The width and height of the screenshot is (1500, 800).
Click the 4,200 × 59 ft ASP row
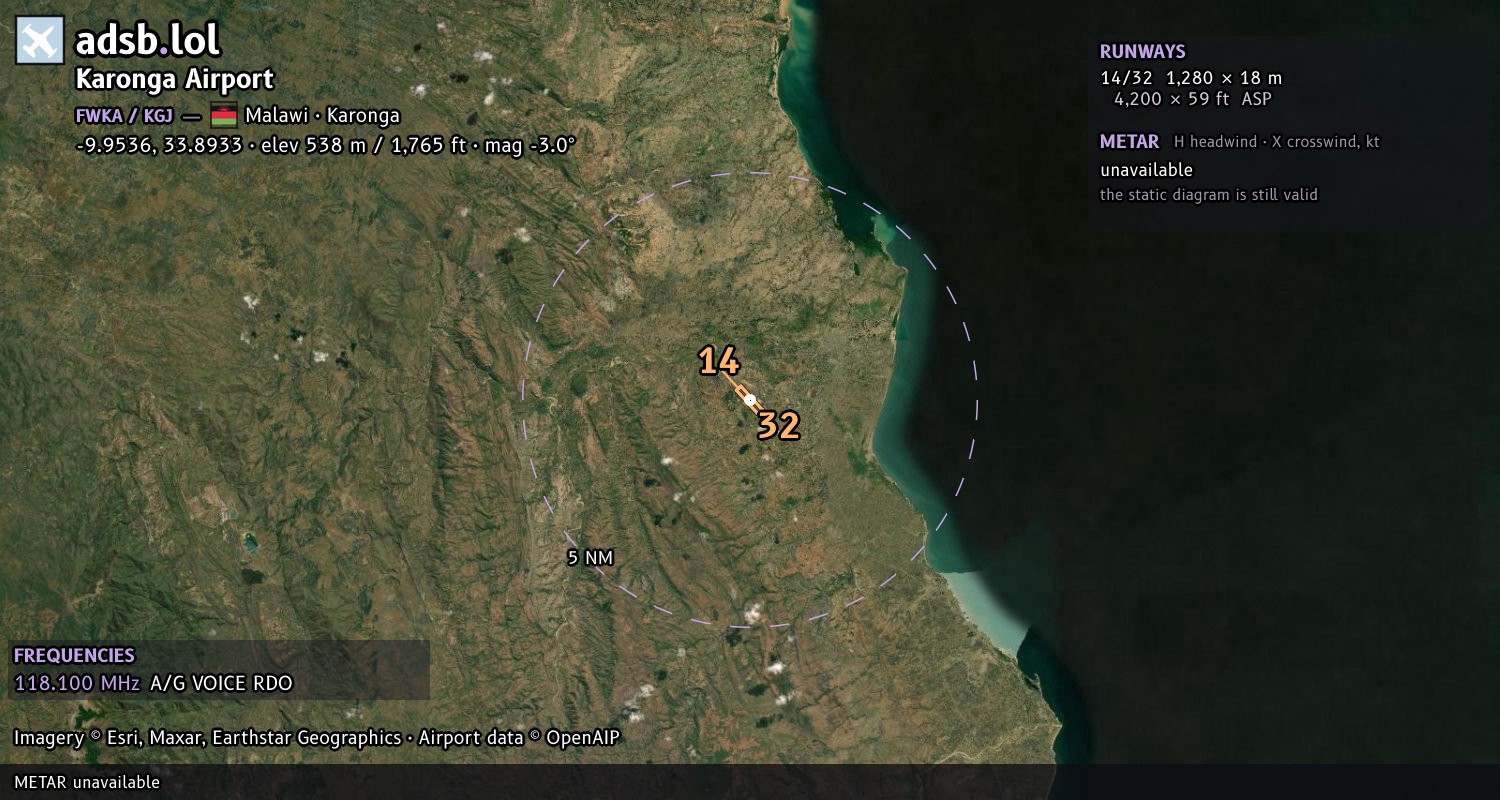1193,99
